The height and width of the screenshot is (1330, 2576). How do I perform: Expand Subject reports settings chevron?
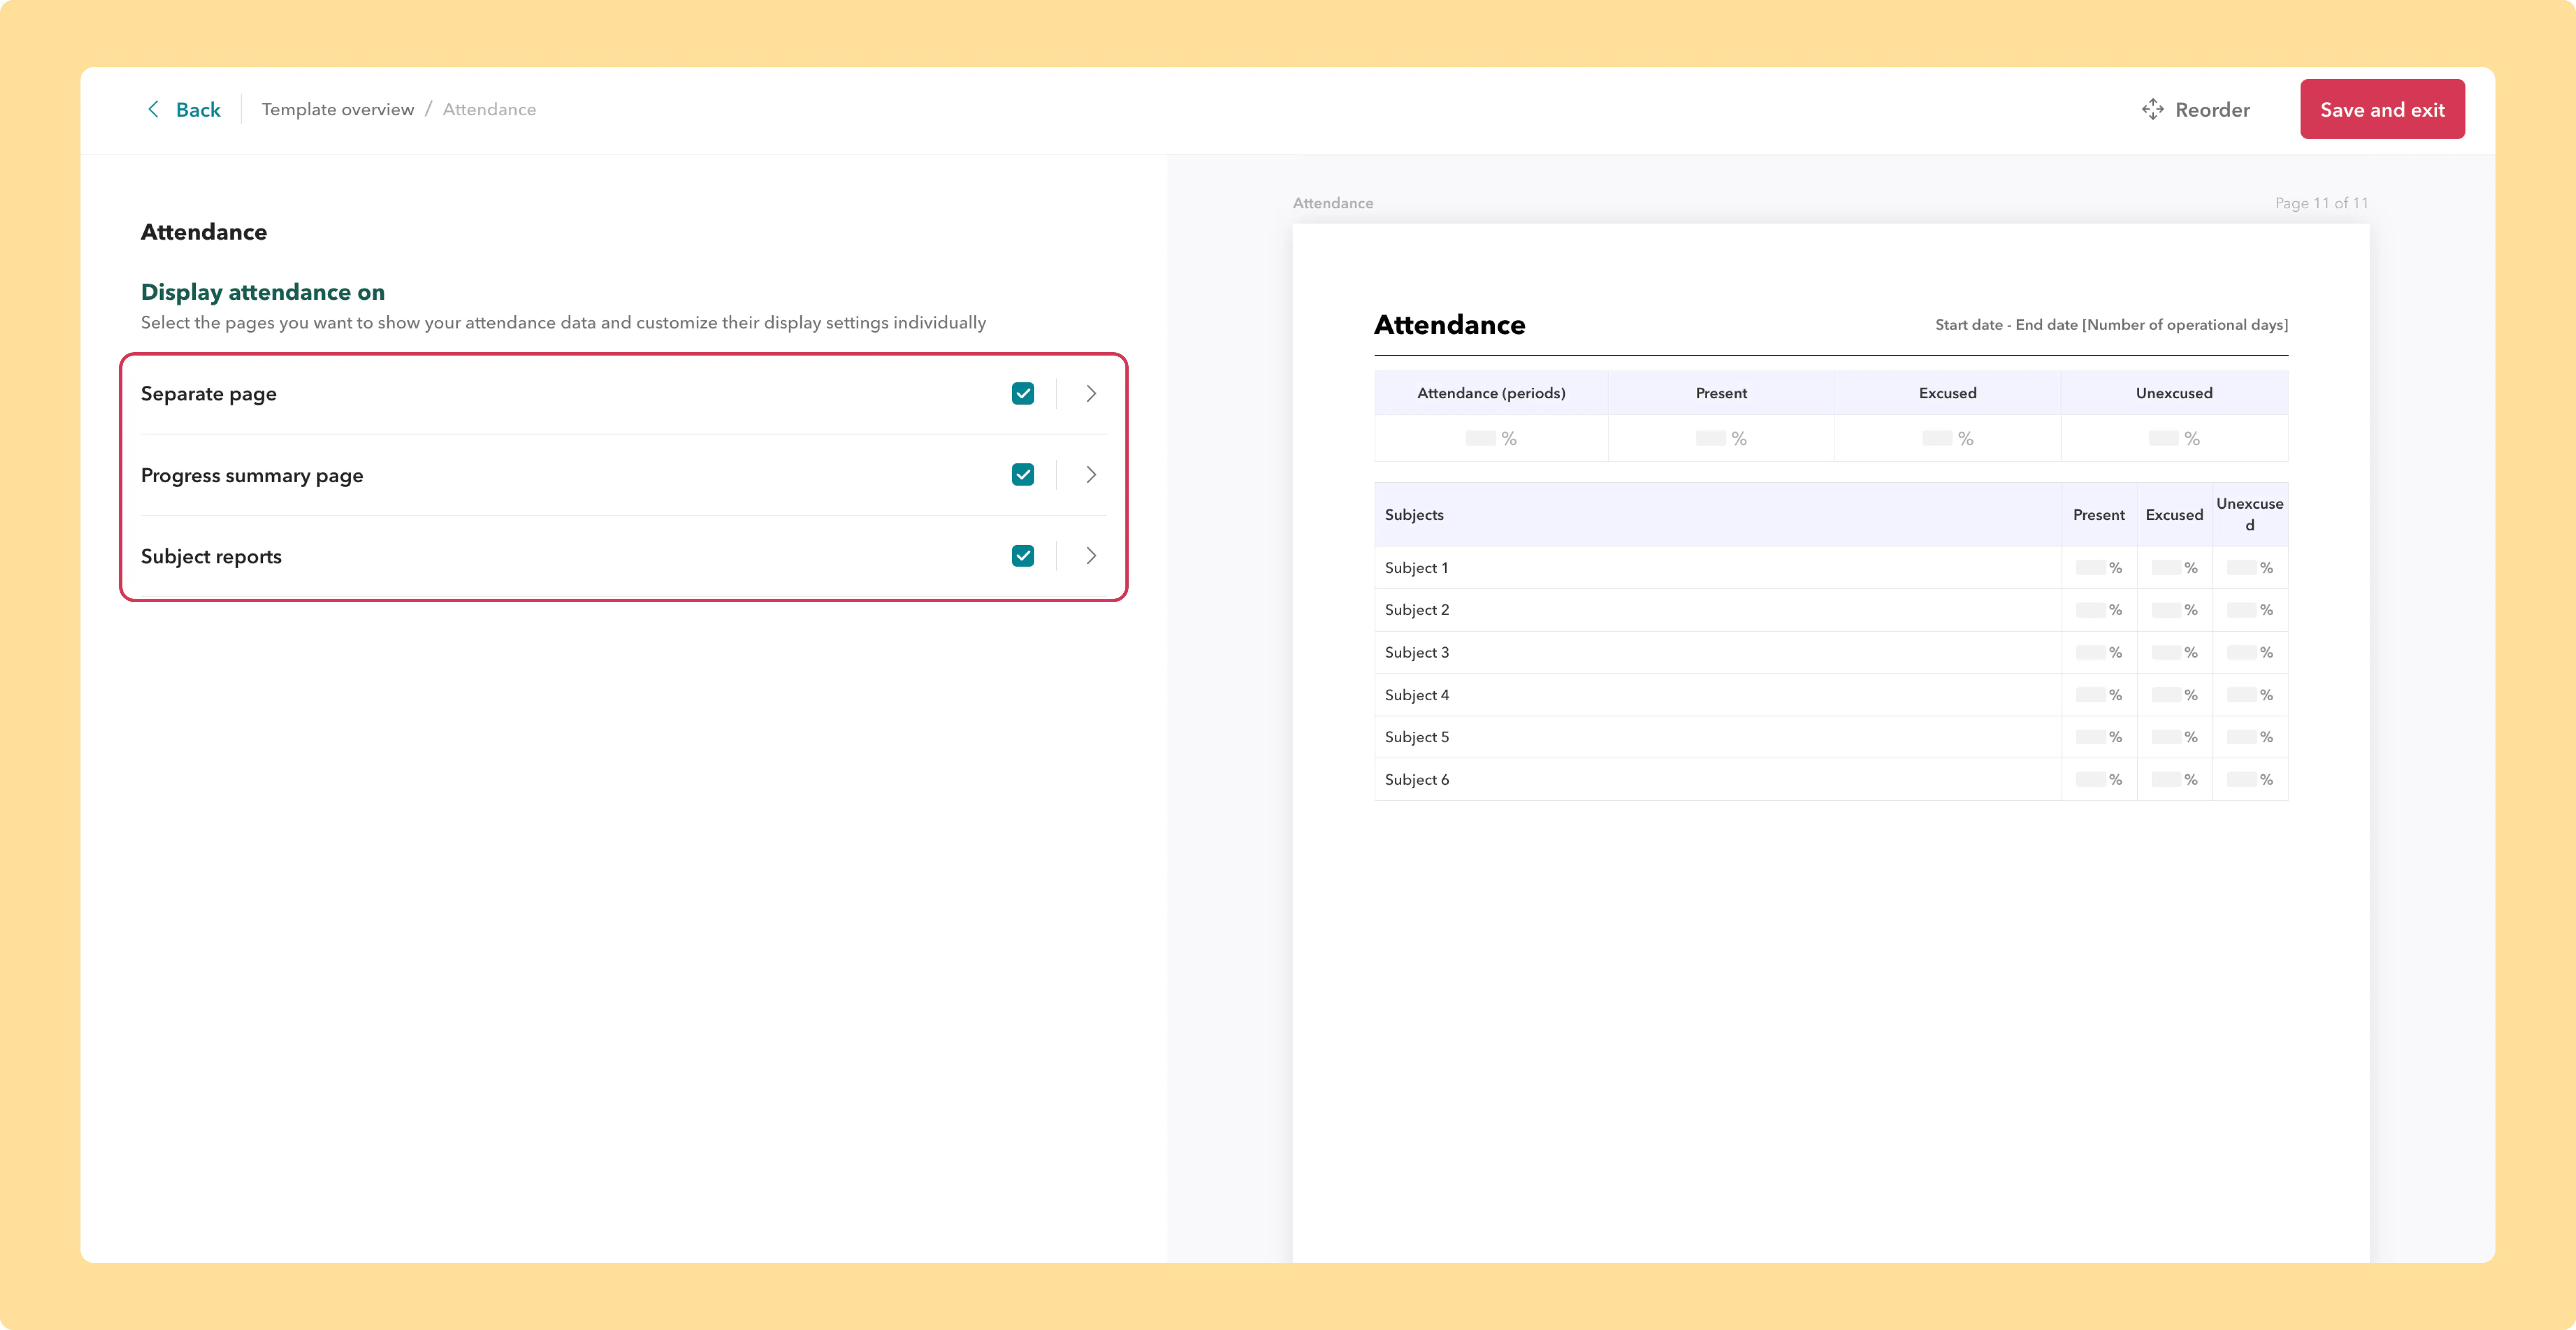click(1091, 555)
